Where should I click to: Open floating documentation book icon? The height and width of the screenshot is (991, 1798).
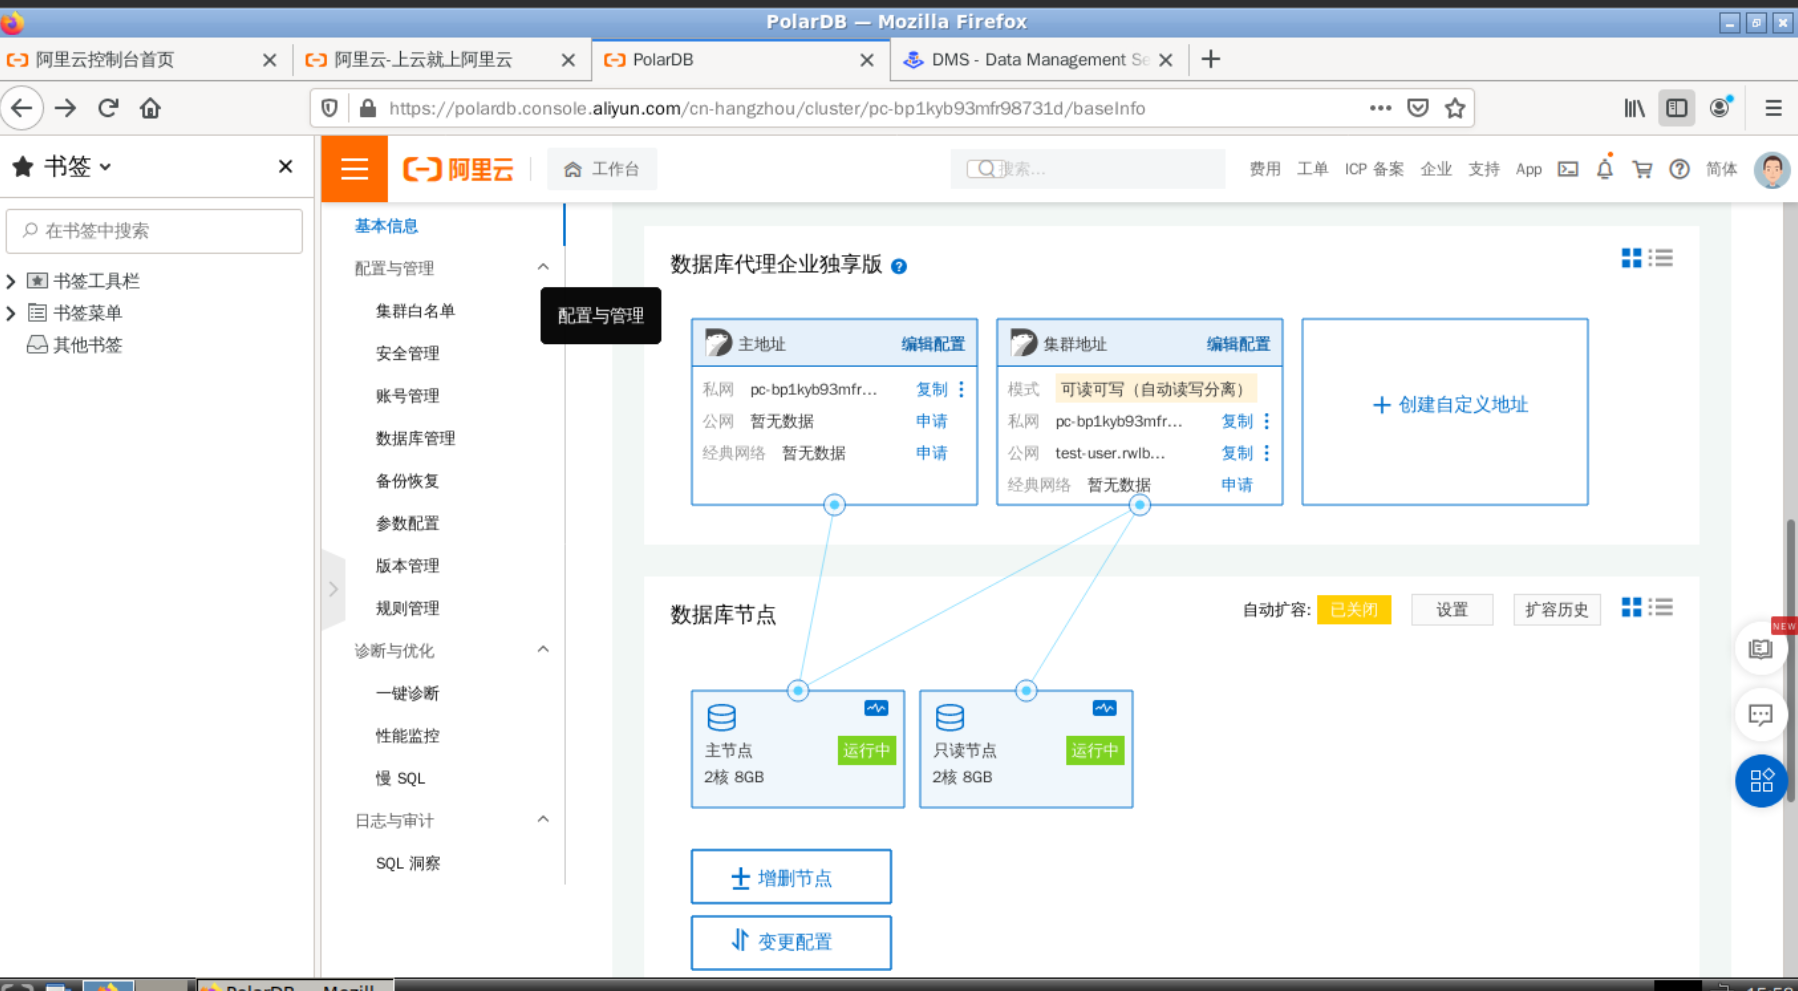click(x=1760, y=649)
